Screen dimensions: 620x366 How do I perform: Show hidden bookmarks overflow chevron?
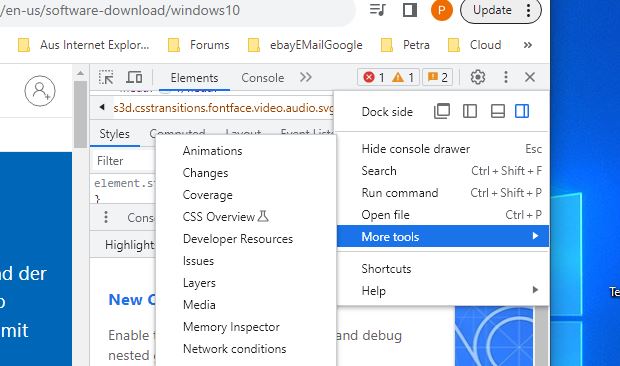tap(527, 45)
